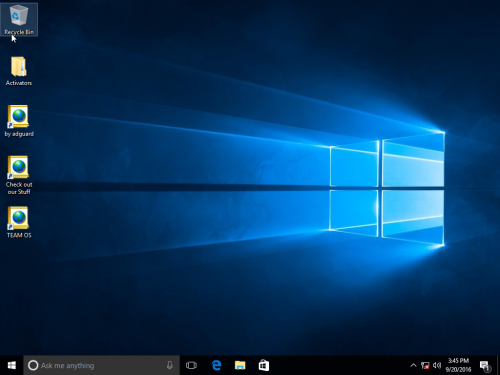Click the Cortana circle icon
This screenshot has width=500, height=375.
[33, 365]
